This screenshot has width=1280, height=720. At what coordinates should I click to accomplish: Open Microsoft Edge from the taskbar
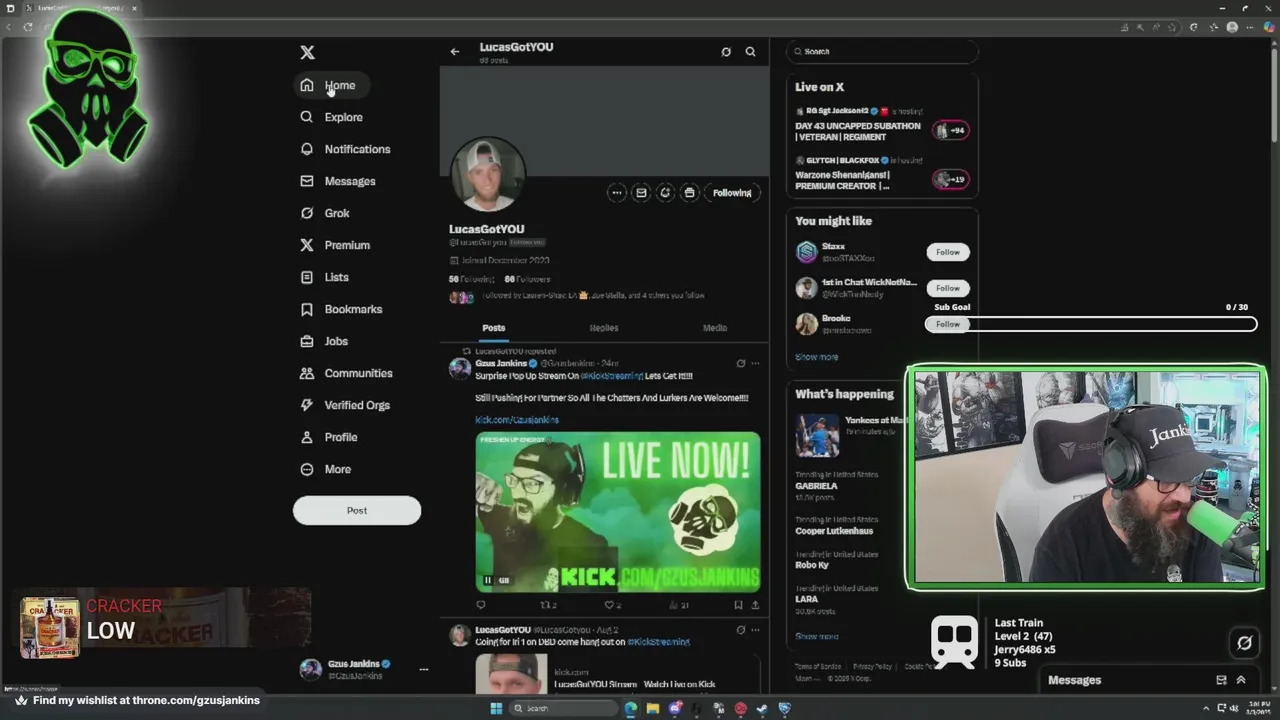pos(630,709)
